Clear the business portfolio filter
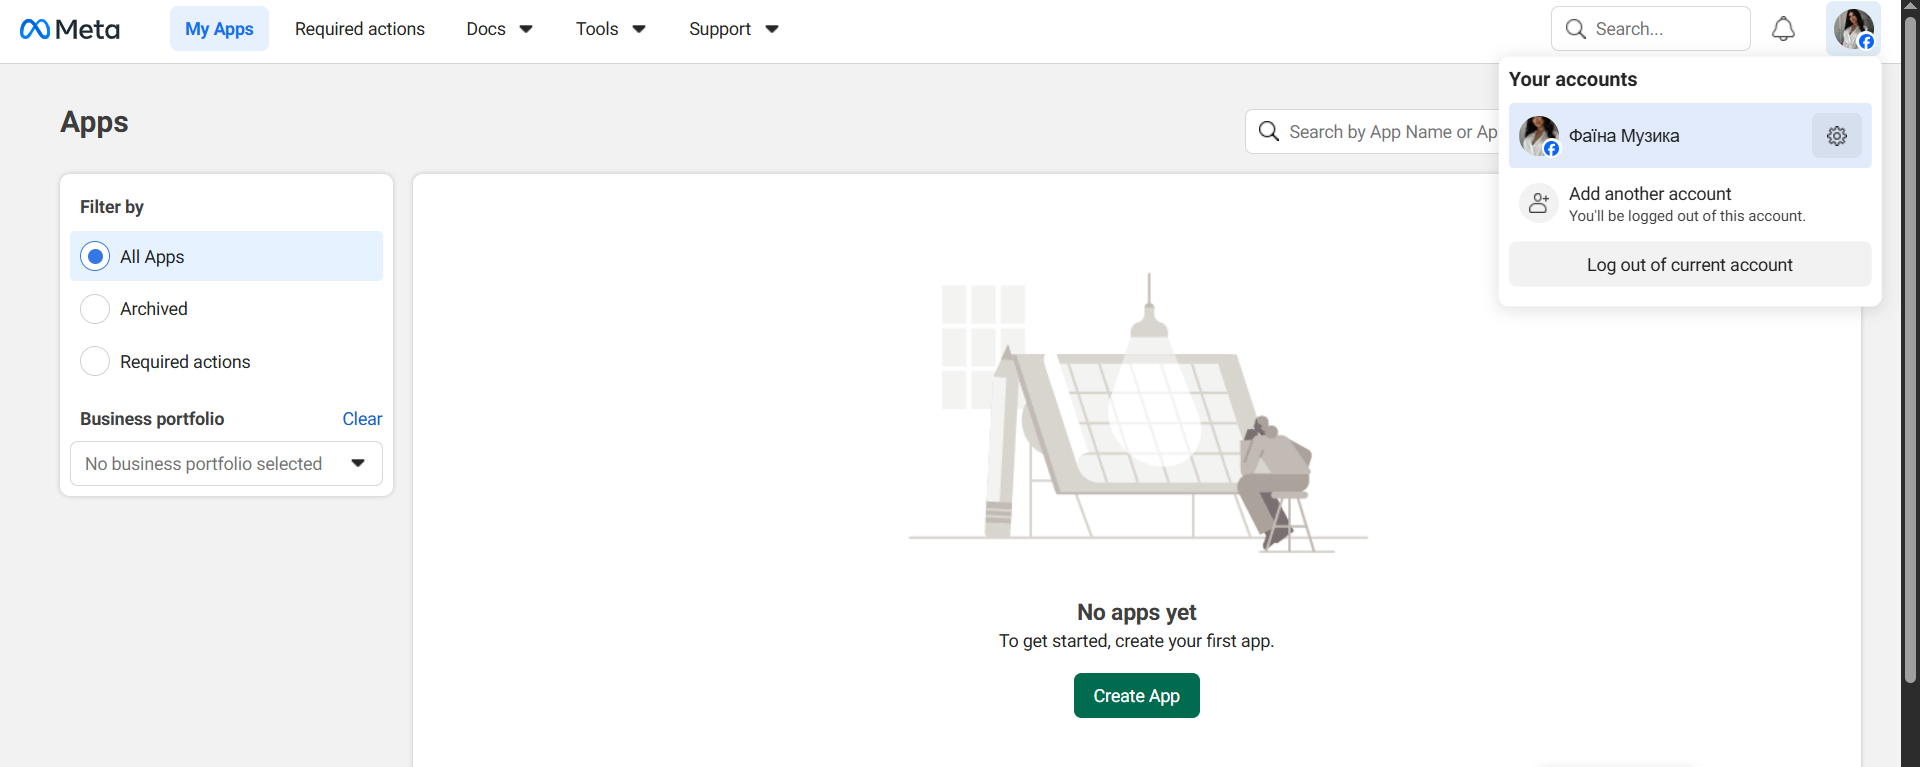This screenshot has width=1920, height=767. click(362, 419)
